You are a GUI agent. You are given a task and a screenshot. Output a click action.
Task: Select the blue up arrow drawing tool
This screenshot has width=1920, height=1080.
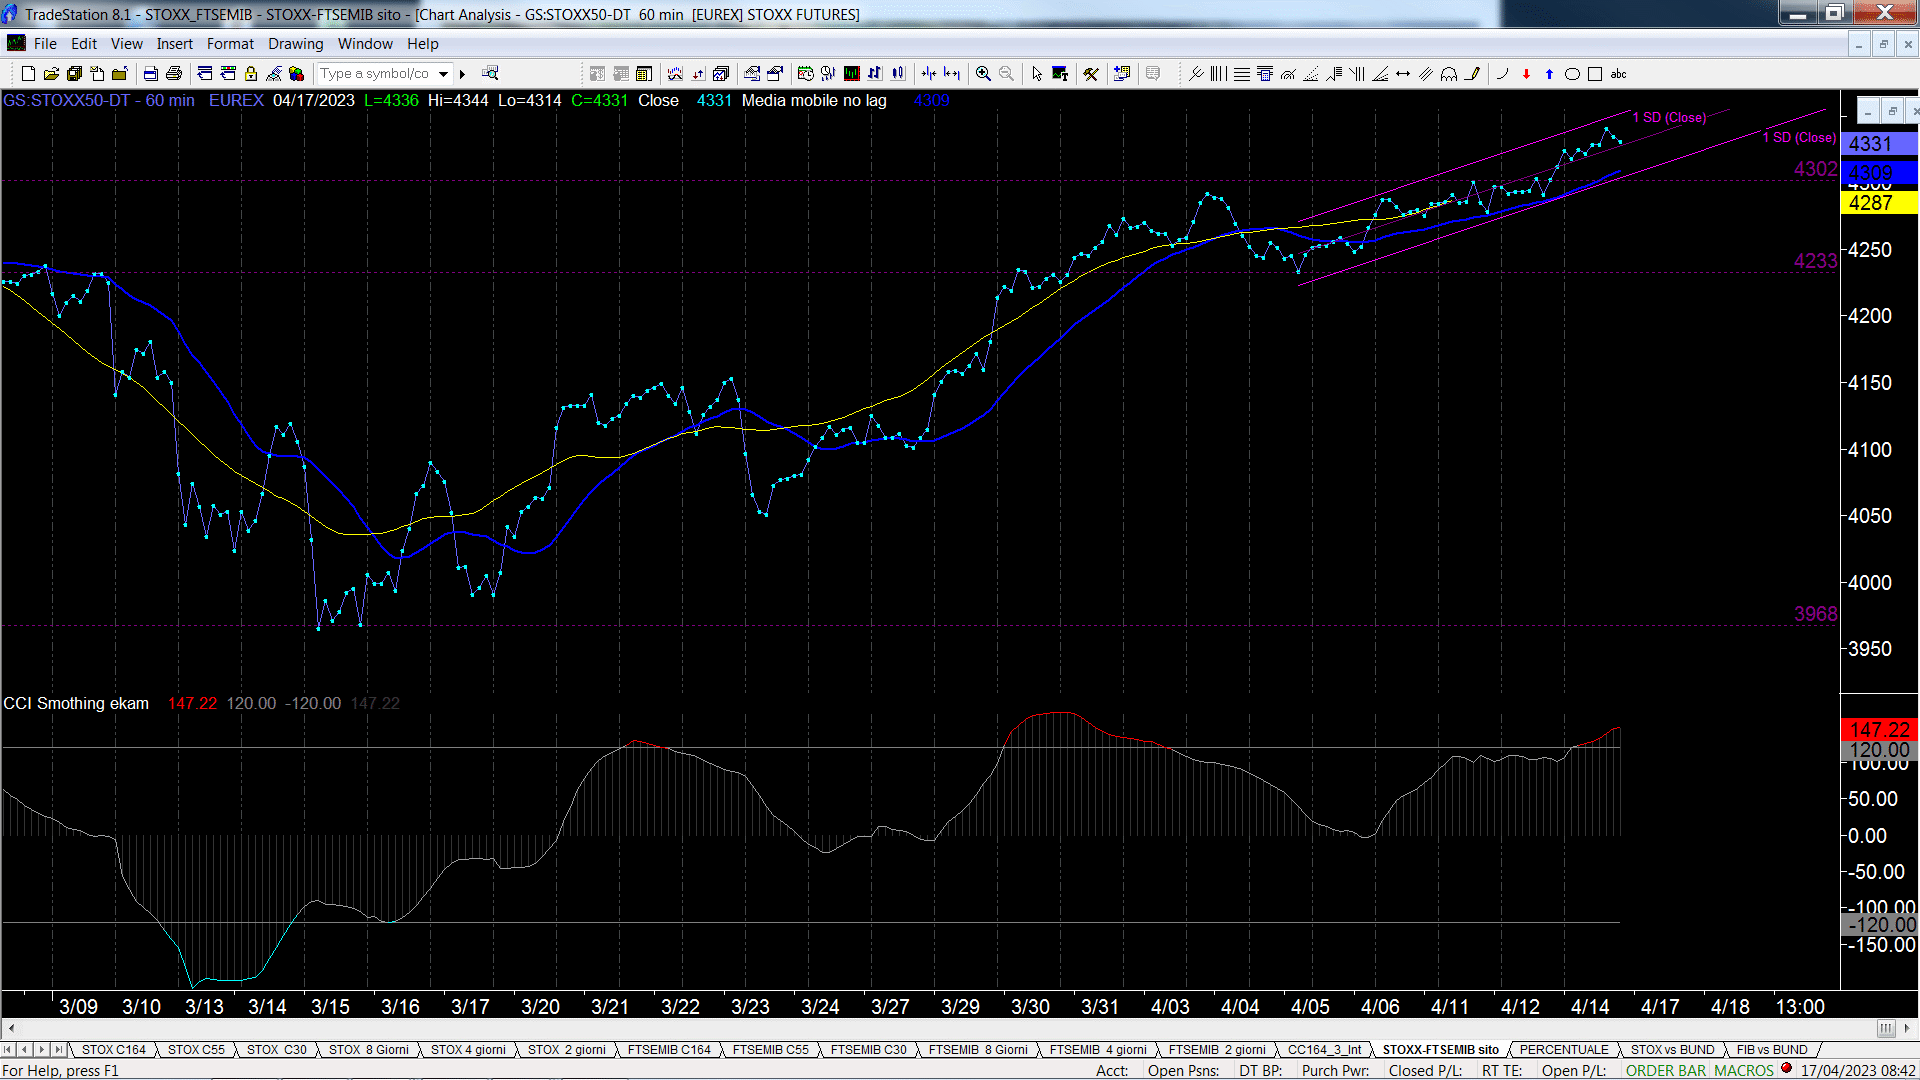tap(1549, 74)
